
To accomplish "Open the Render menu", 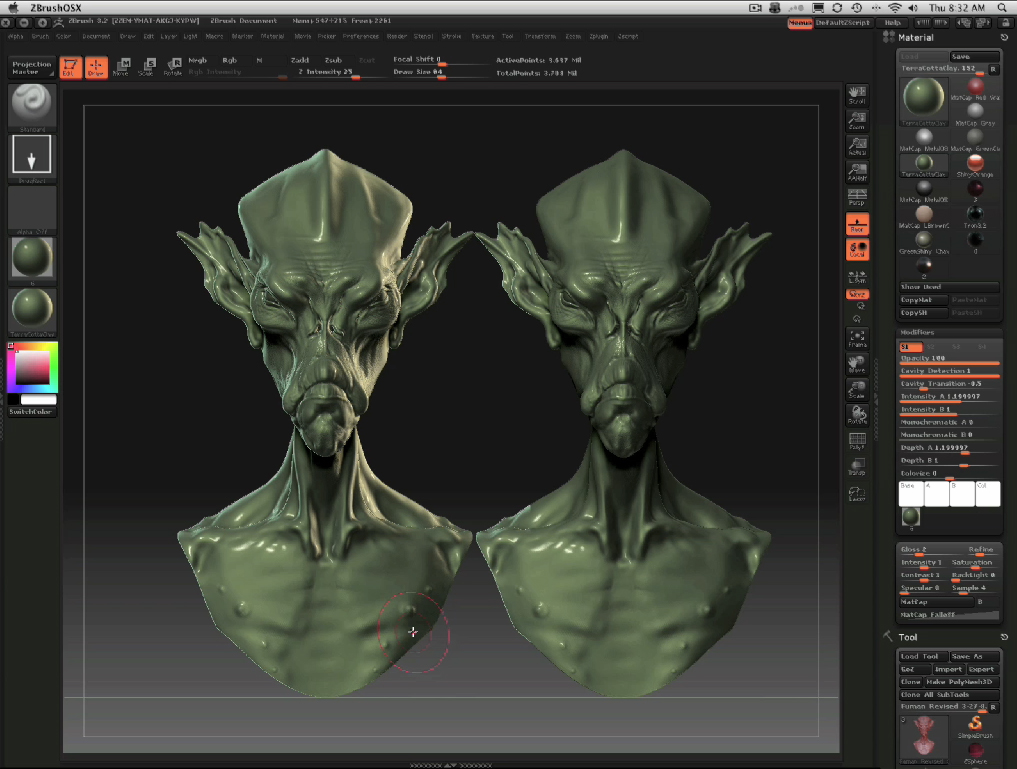I will [397, 36].
